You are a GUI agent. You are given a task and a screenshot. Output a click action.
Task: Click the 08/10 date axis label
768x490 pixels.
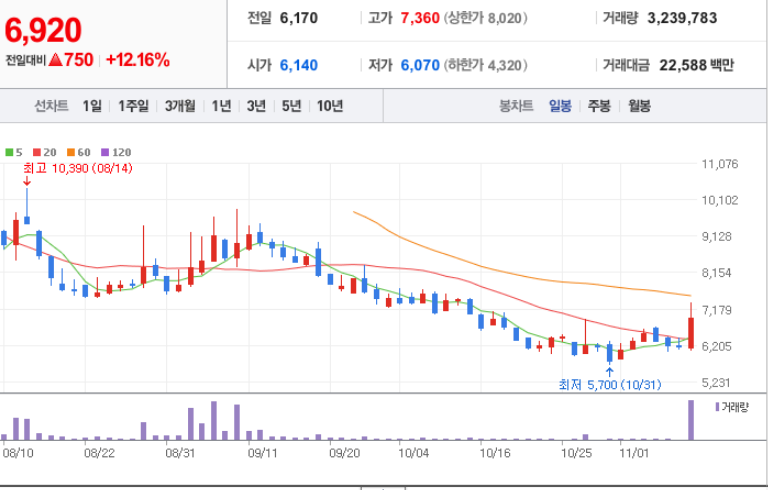click(x=18, y=452)
